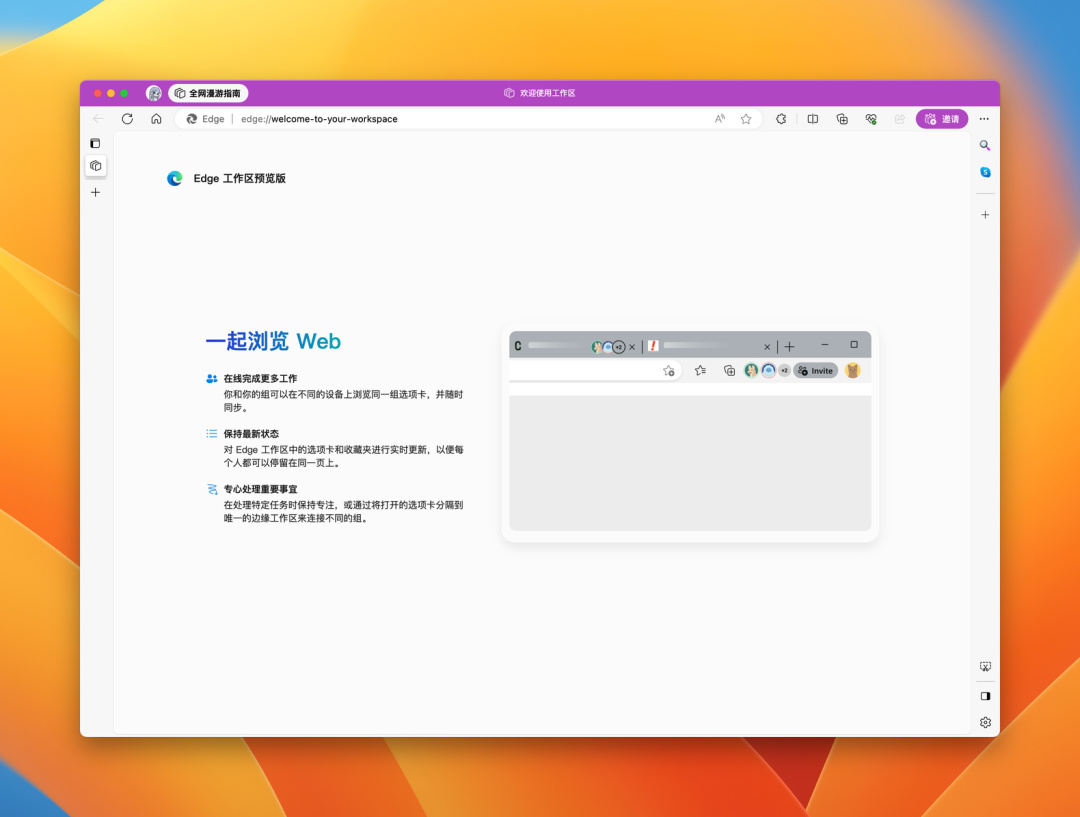Open the Extensions puzzle icon
The image size is (1080, 817).
tap(781, 118)
